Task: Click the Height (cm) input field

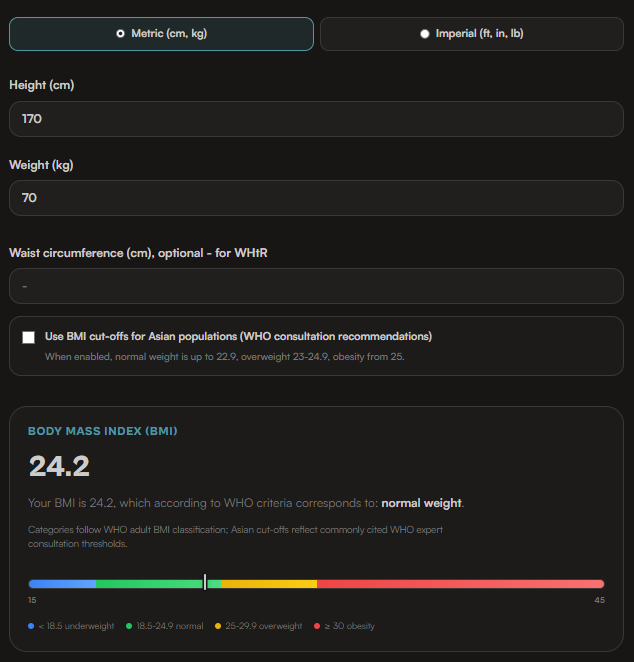Action: pos(317,119)
